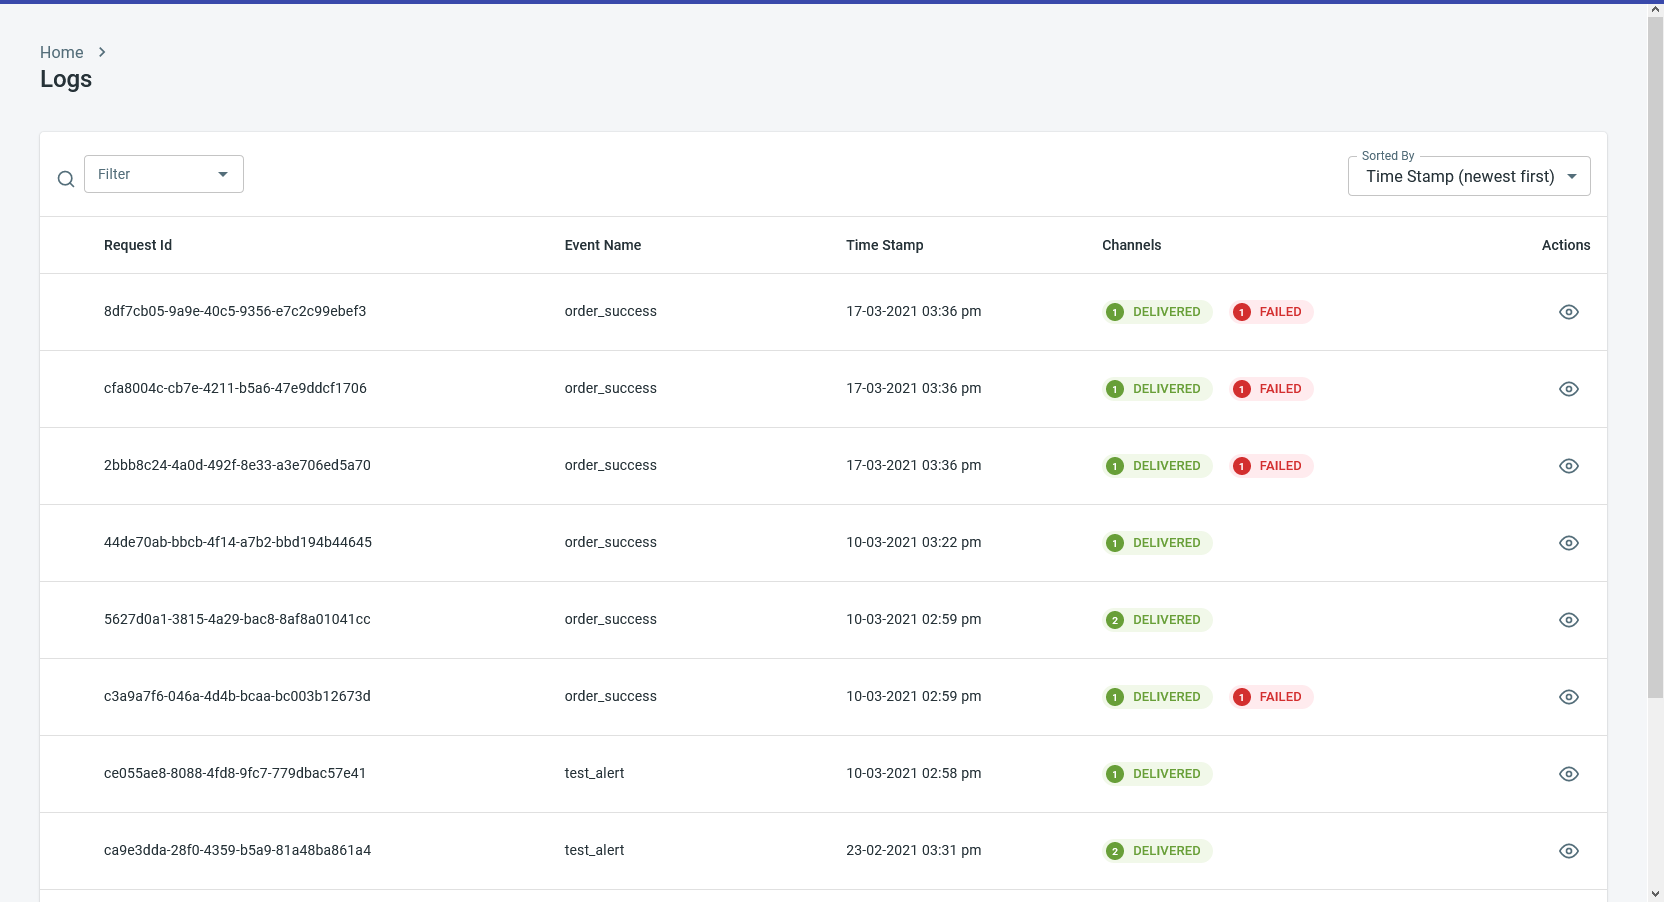The height and width of the screenshot is (902, 1664).
Task: Click the Logs page heading
Action: click(66, 79)
